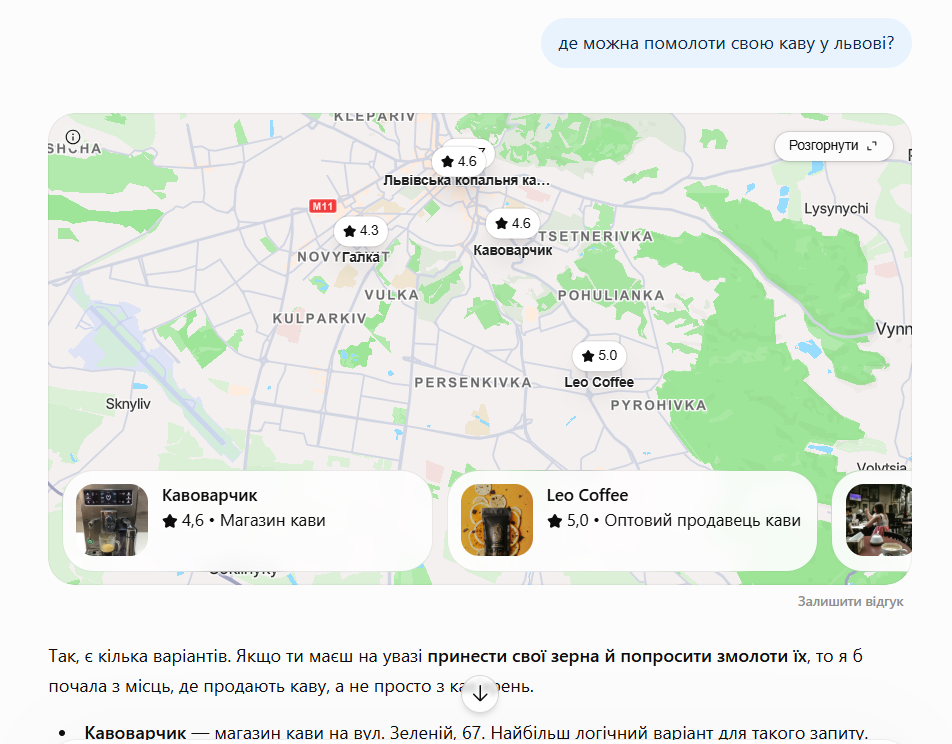The image size is (952, 744).
Task: Open the Leo Coffee place card
Action: coord(632,520)
